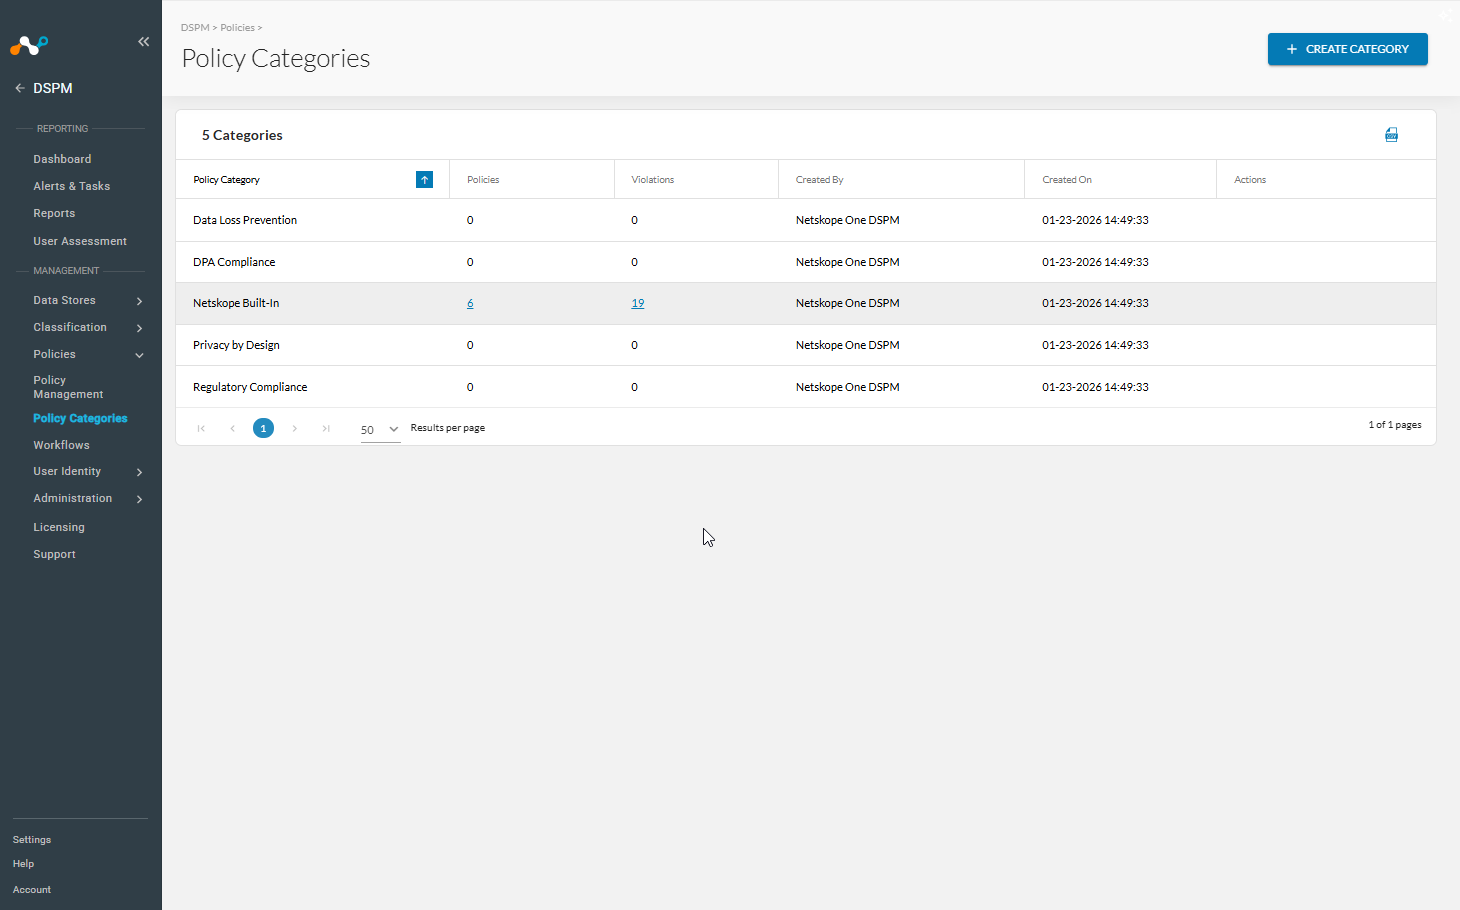Go to previous page of results

(232, 428)
